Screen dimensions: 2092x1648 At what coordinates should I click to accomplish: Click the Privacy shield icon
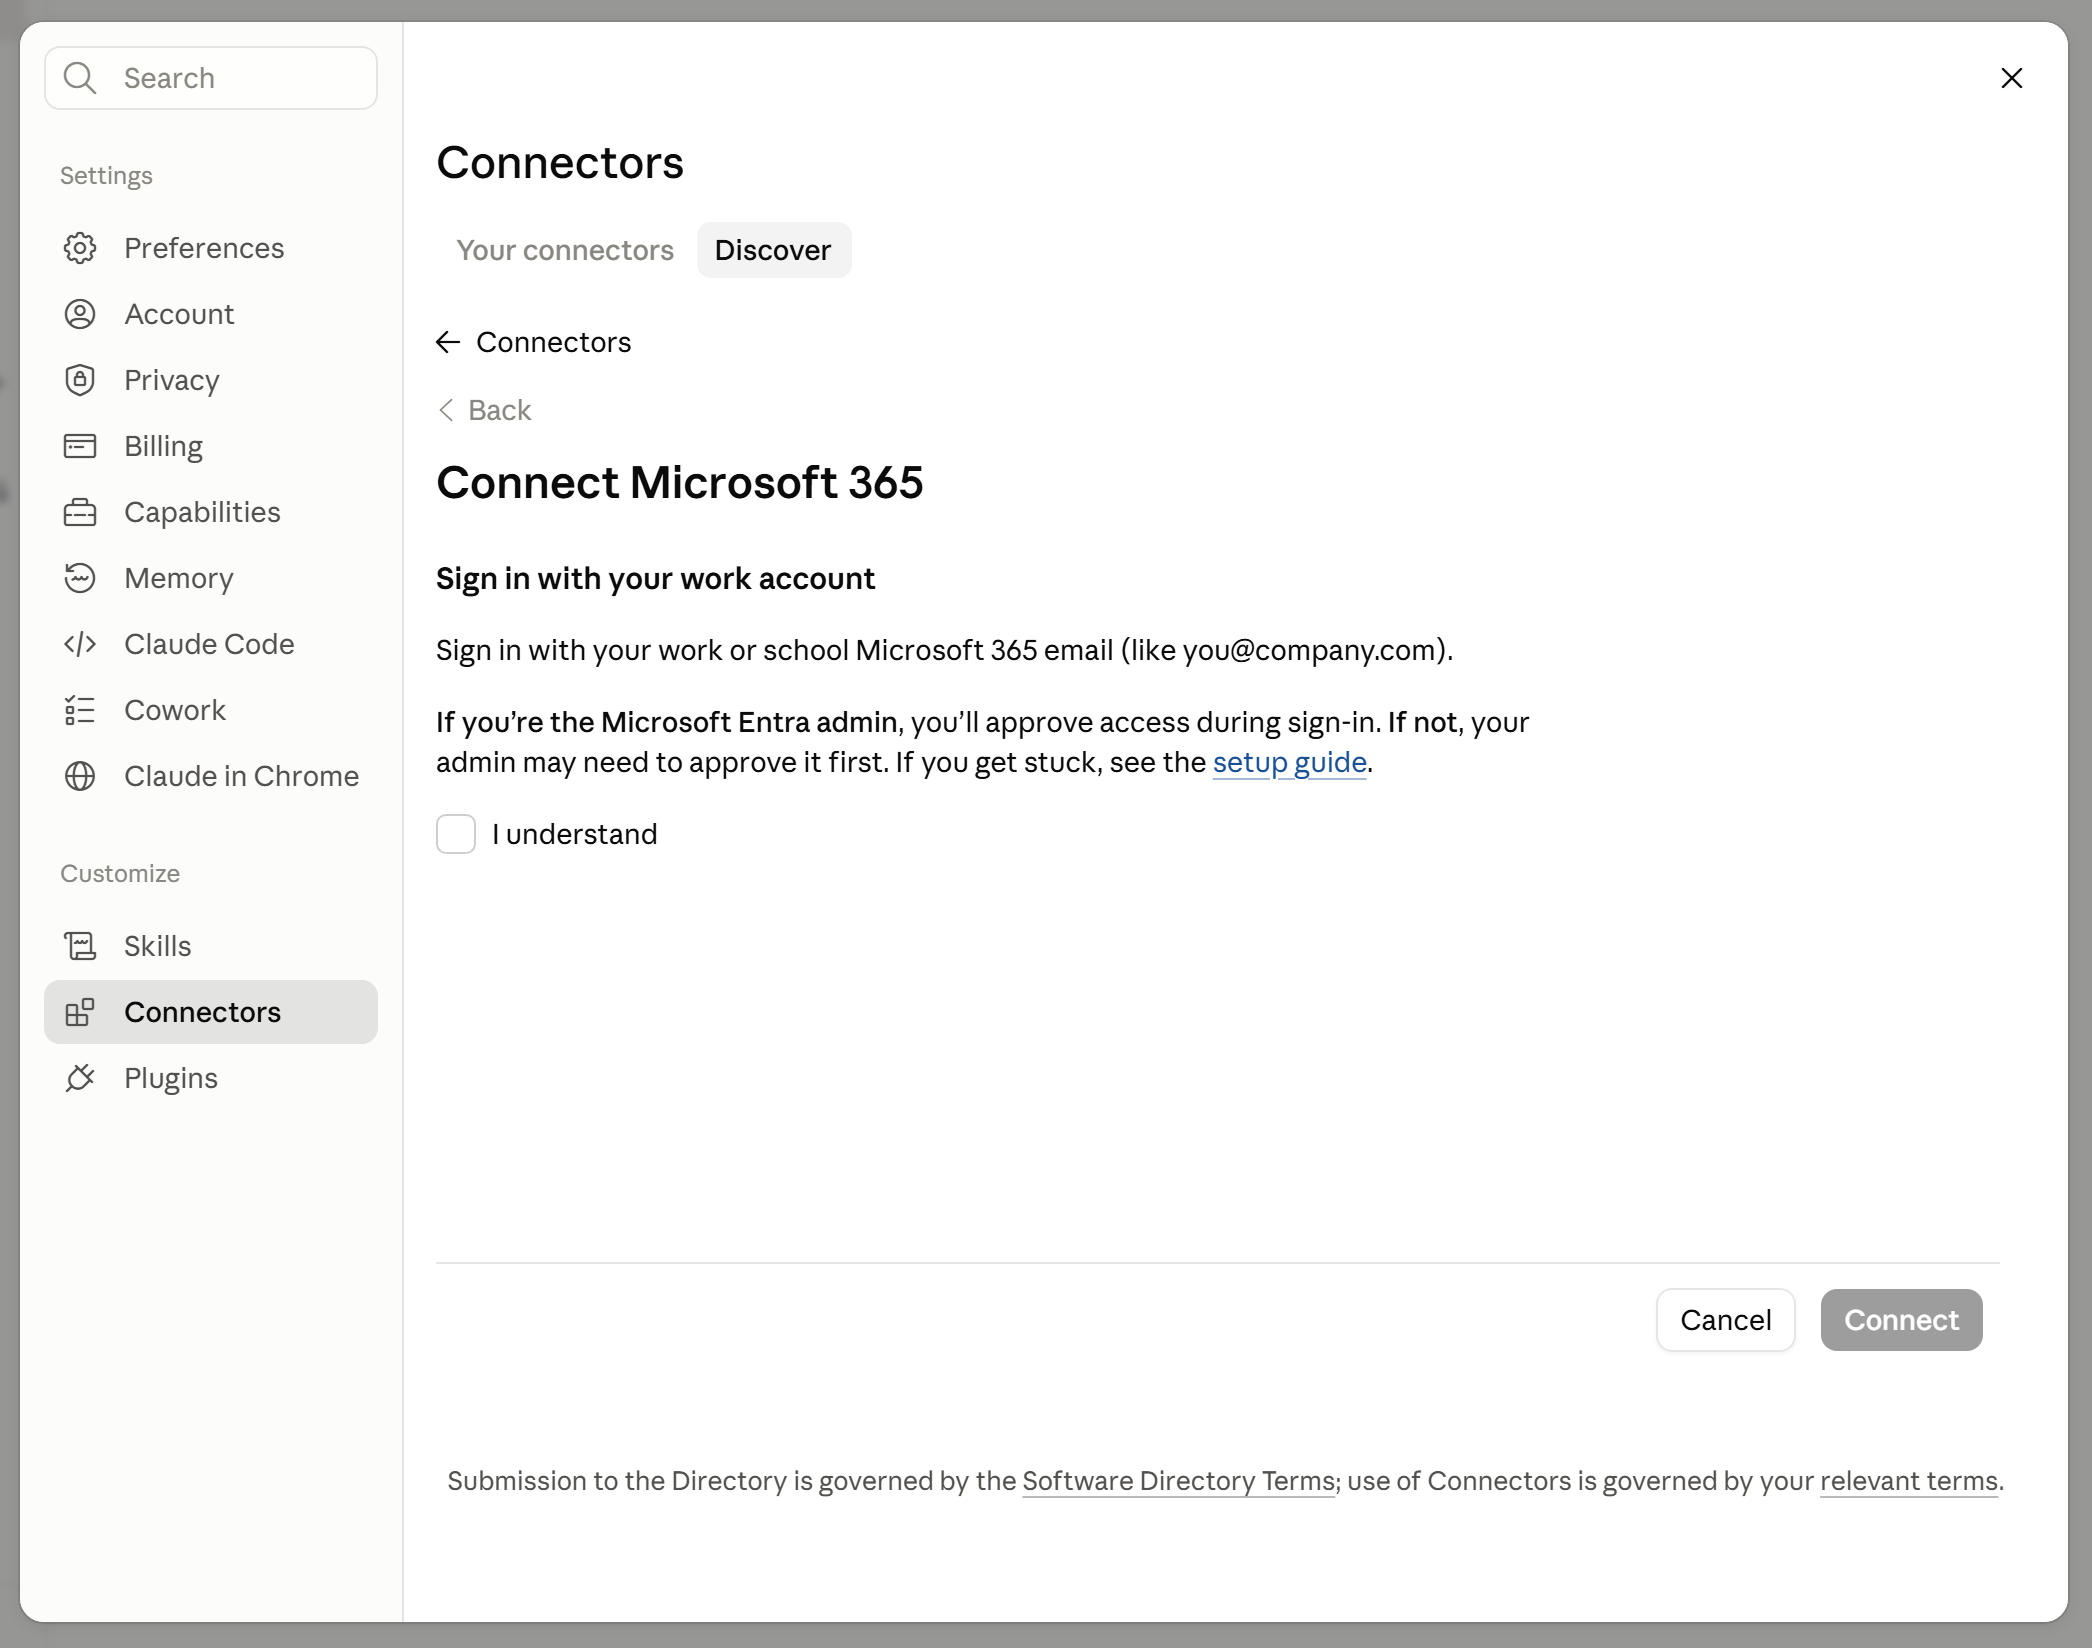coord(80,380)
